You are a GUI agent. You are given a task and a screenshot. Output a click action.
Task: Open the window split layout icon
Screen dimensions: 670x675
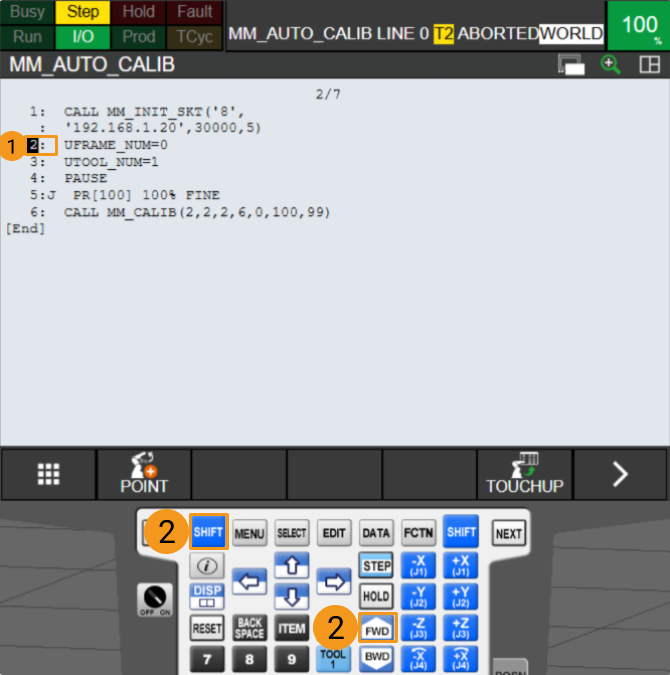[x=649, y=65]
